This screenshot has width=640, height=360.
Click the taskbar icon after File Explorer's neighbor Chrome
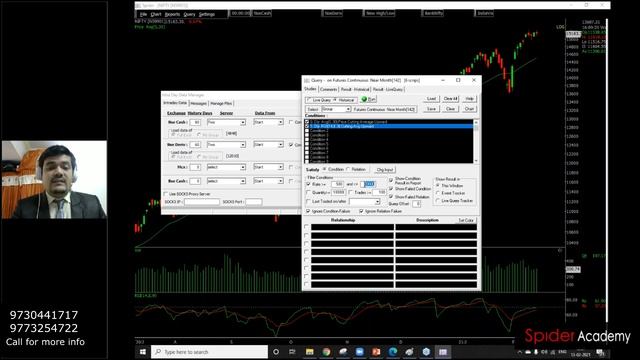pos(343,352)
